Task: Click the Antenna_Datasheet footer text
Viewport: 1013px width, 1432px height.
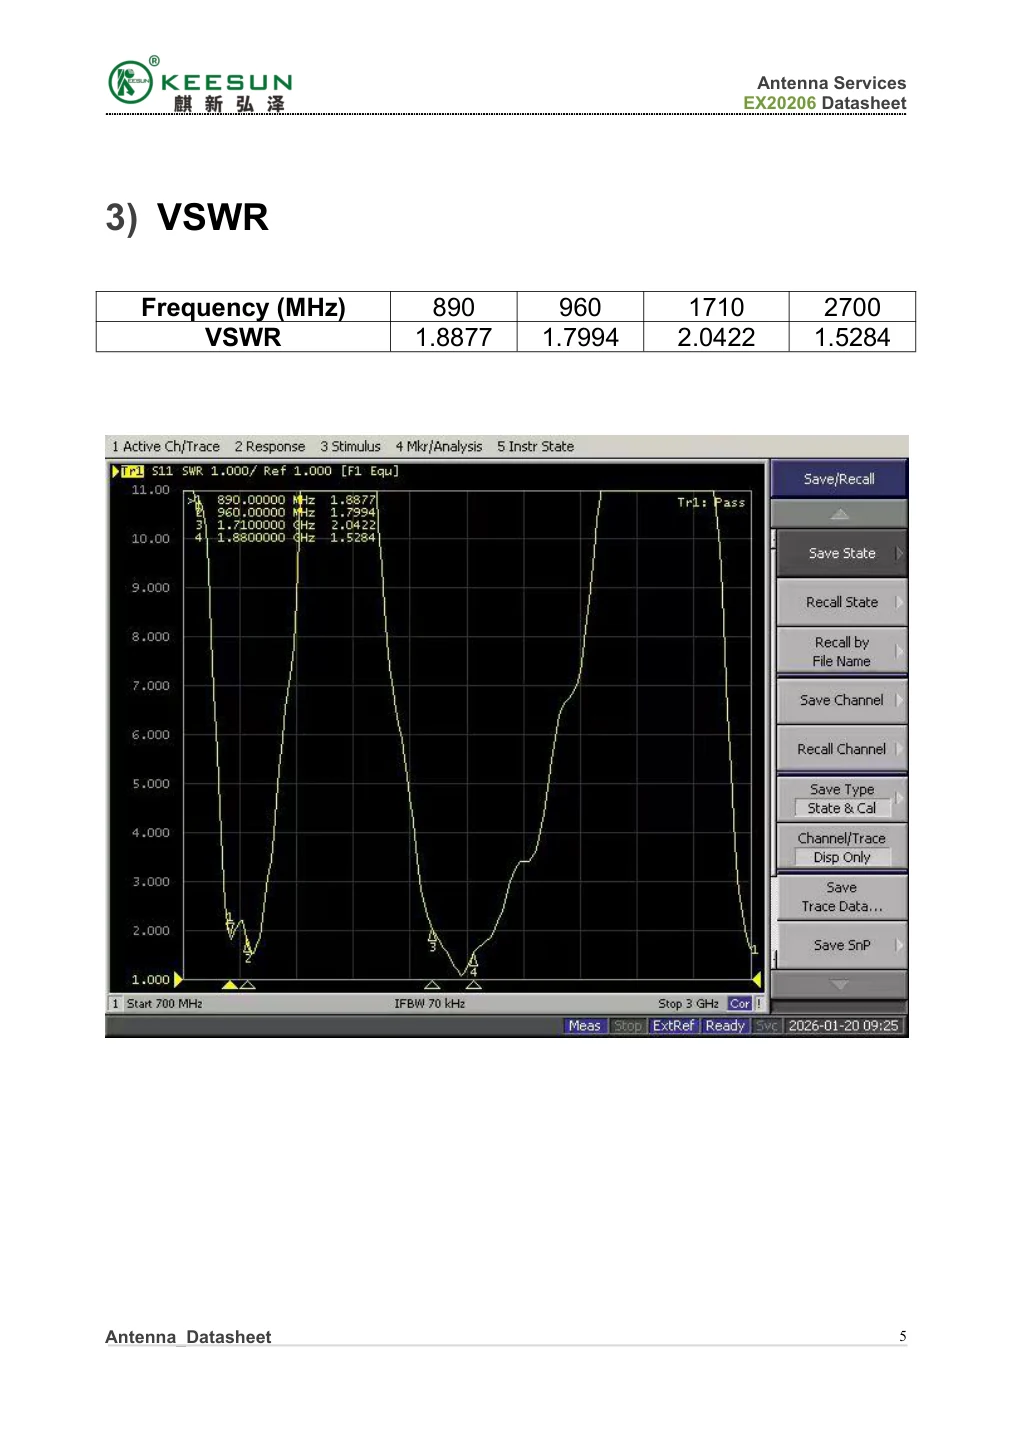Action: [x=188, y=1337]
